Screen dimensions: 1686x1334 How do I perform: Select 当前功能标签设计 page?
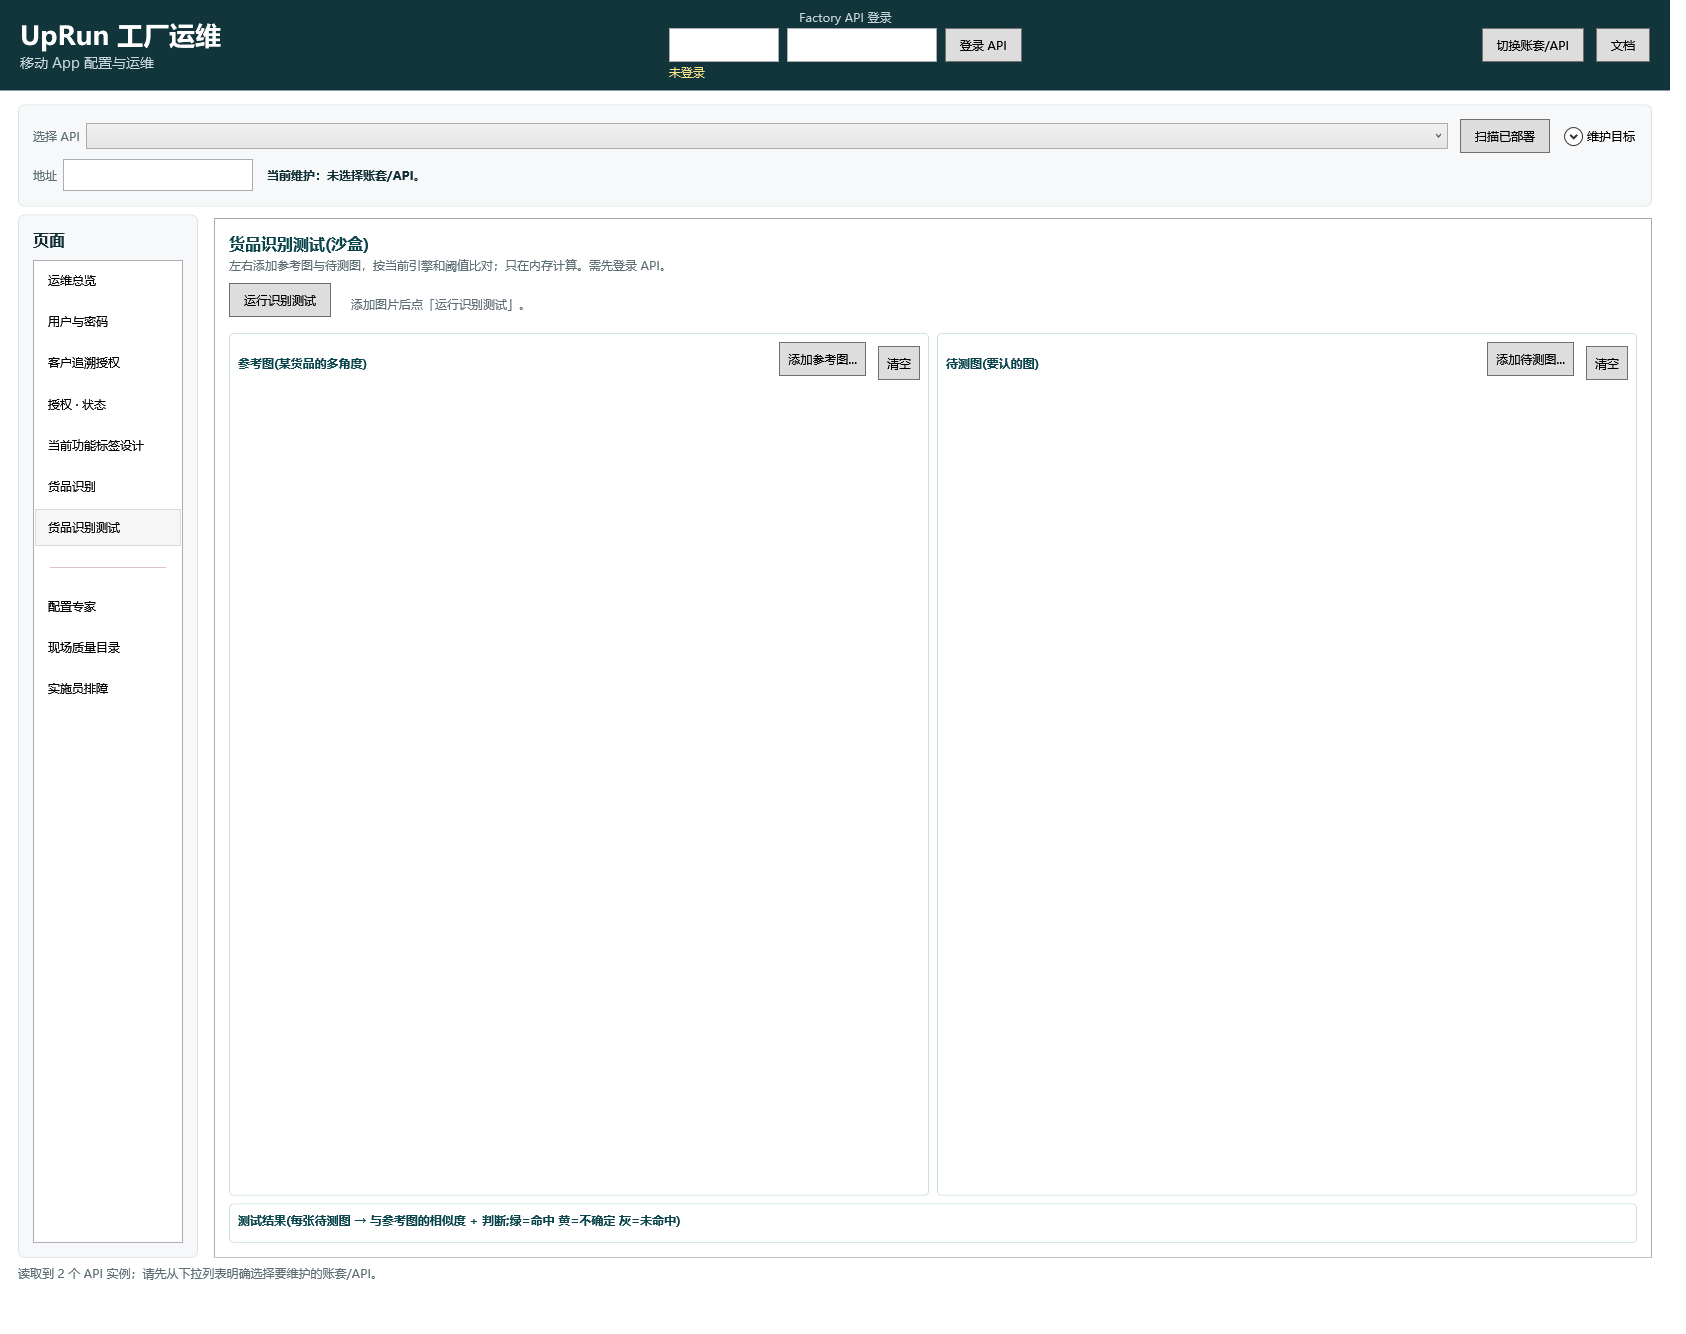pyautogui.click(x=108, y=446)
